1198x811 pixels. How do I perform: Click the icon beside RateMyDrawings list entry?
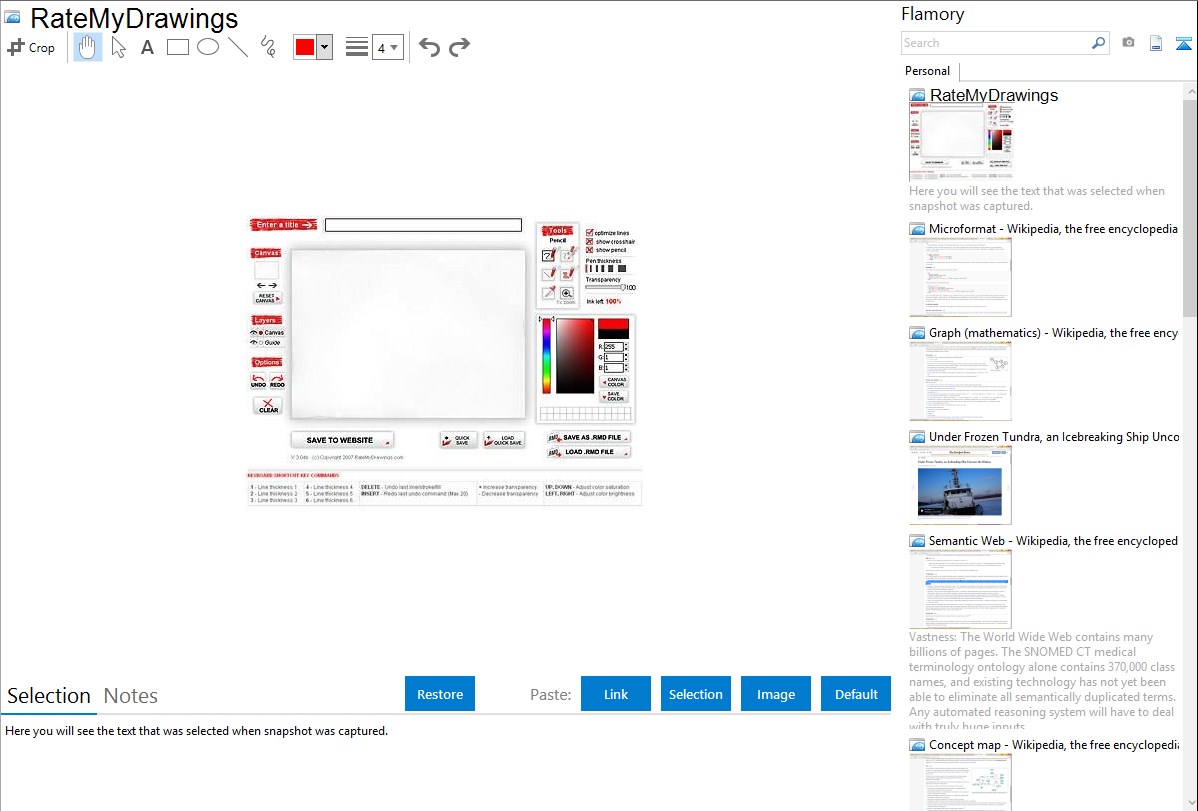click(917, 96)
